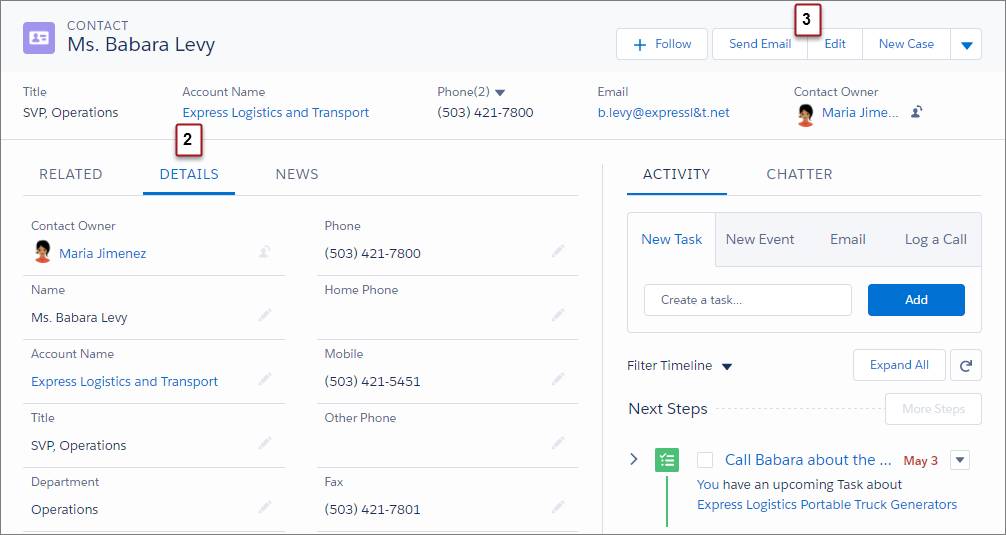Click change owner icon beside Maria Jime... in header
1006x535 pixels.
916,112
